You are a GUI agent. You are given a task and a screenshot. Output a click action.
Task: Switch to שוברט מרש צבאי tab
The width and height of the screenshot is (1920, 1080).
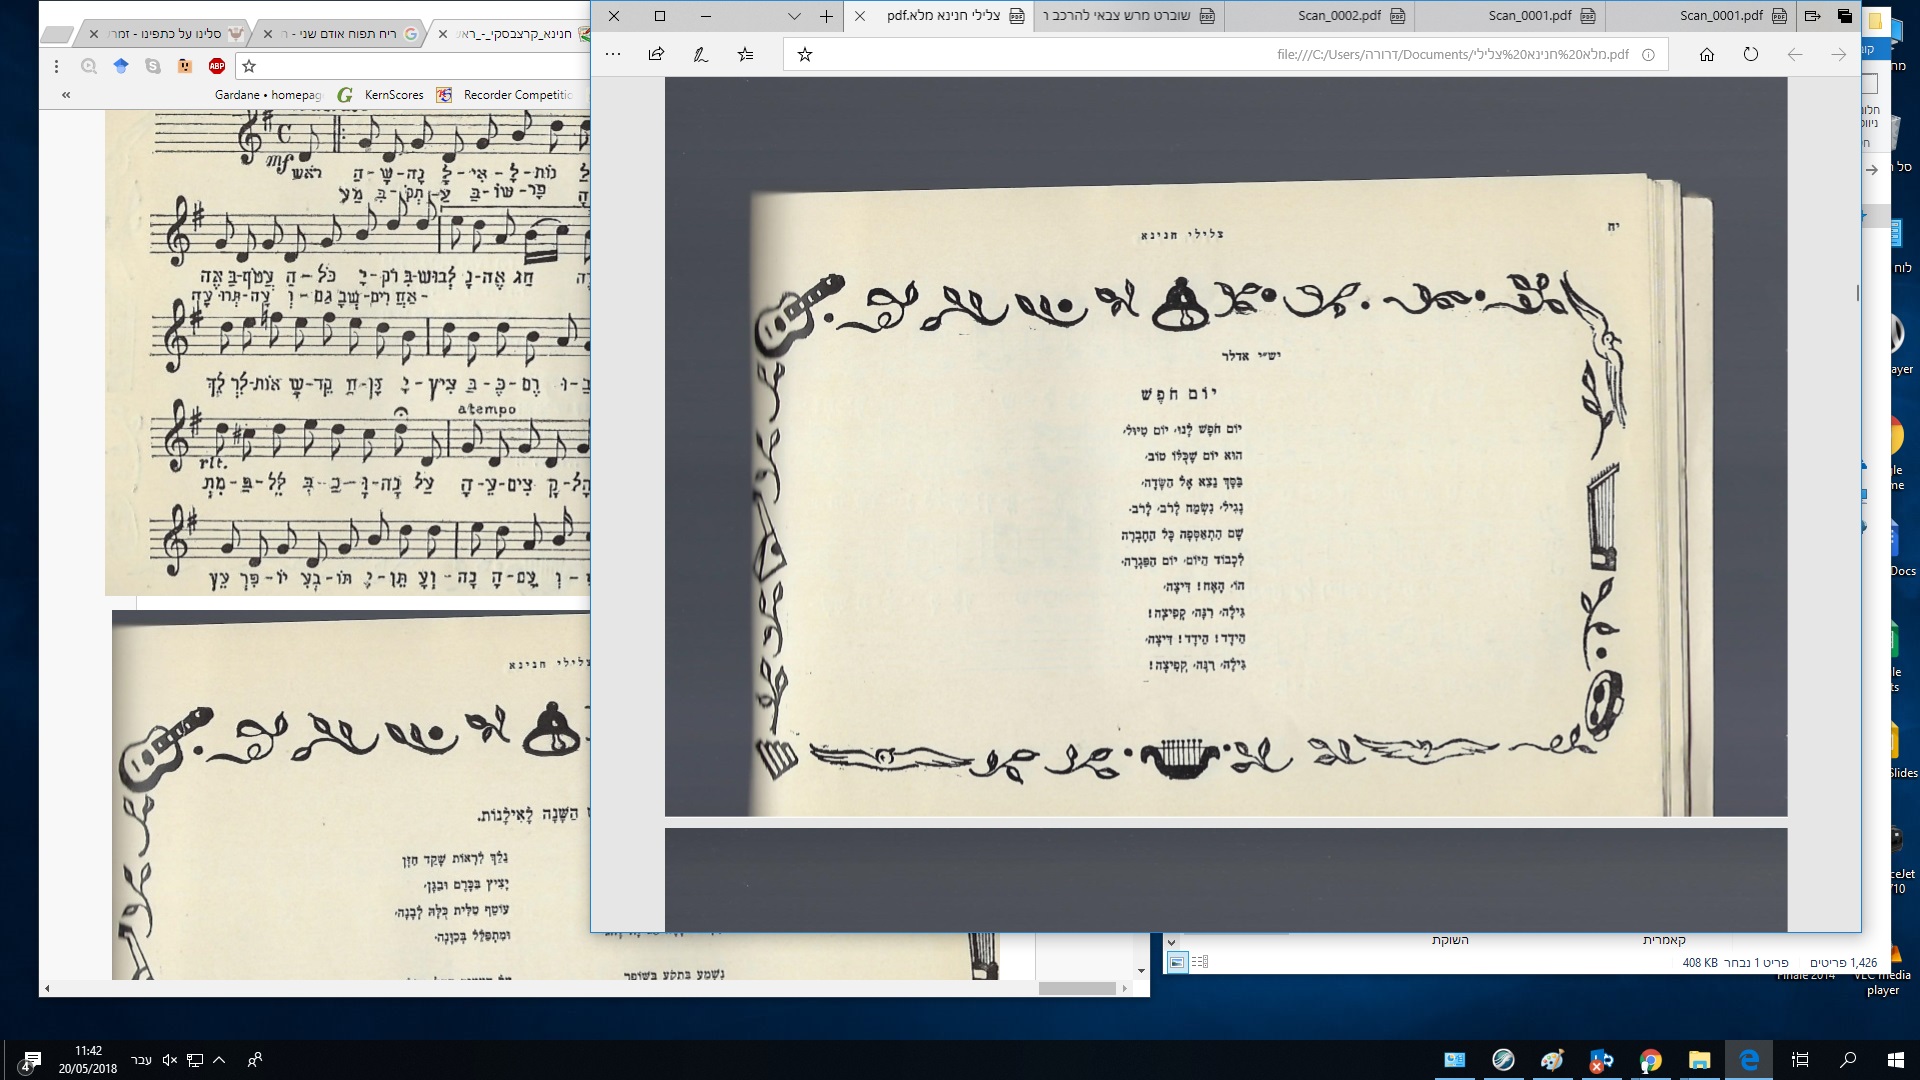point(1129,16)
